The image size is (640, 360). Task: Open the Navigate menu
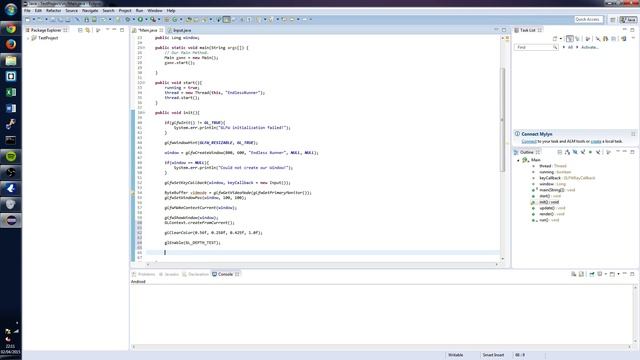(x=90, y=11)
